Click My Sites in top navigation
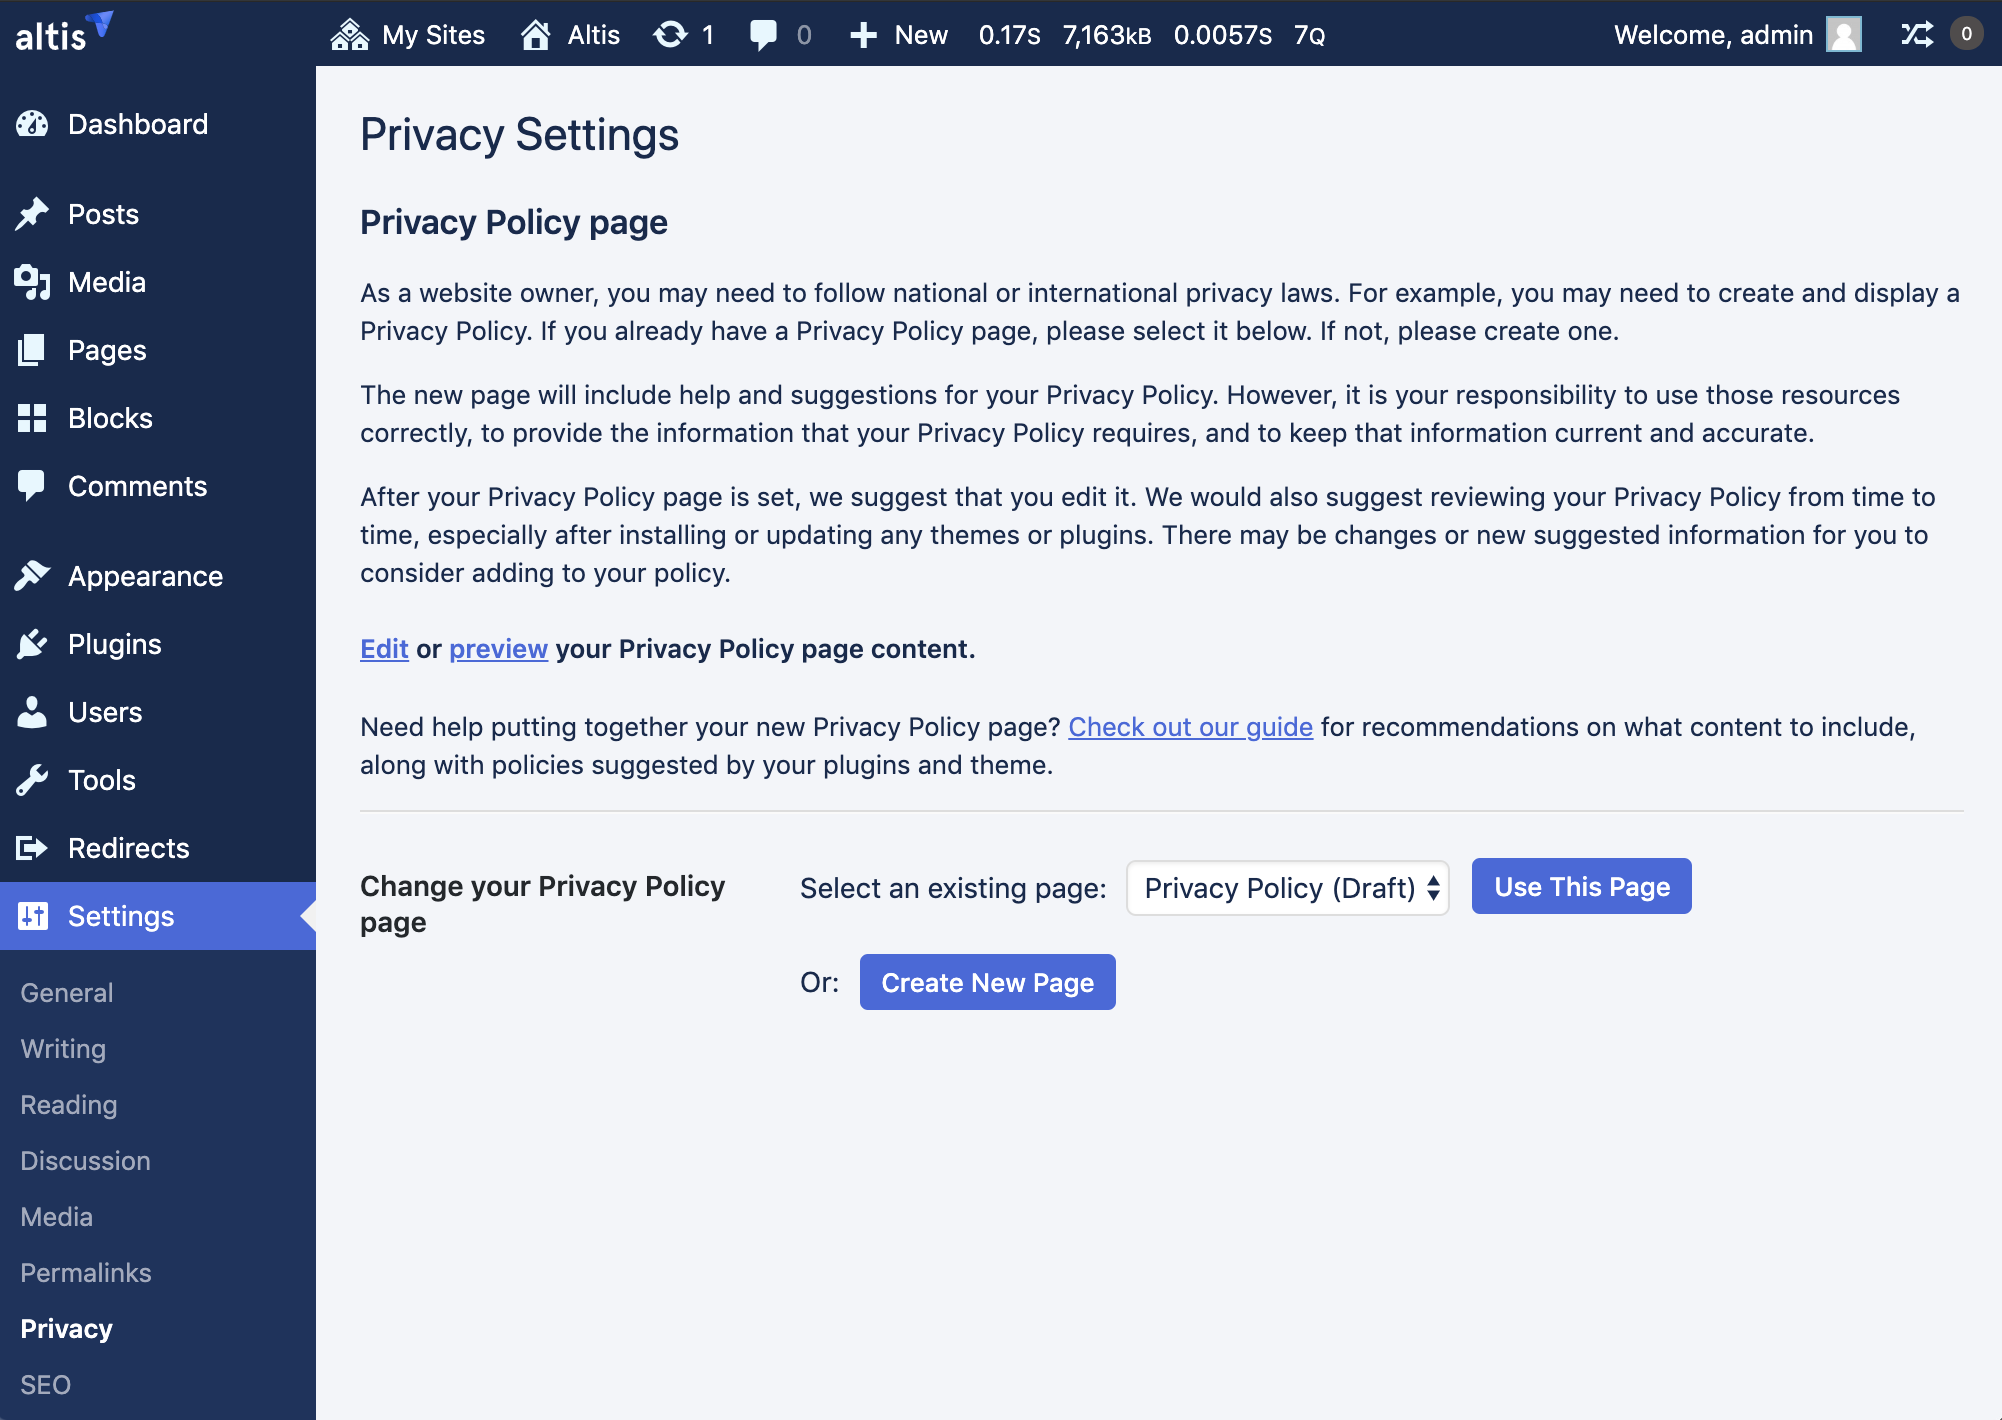The image size is (2002, 1420). tap(415, 34)
